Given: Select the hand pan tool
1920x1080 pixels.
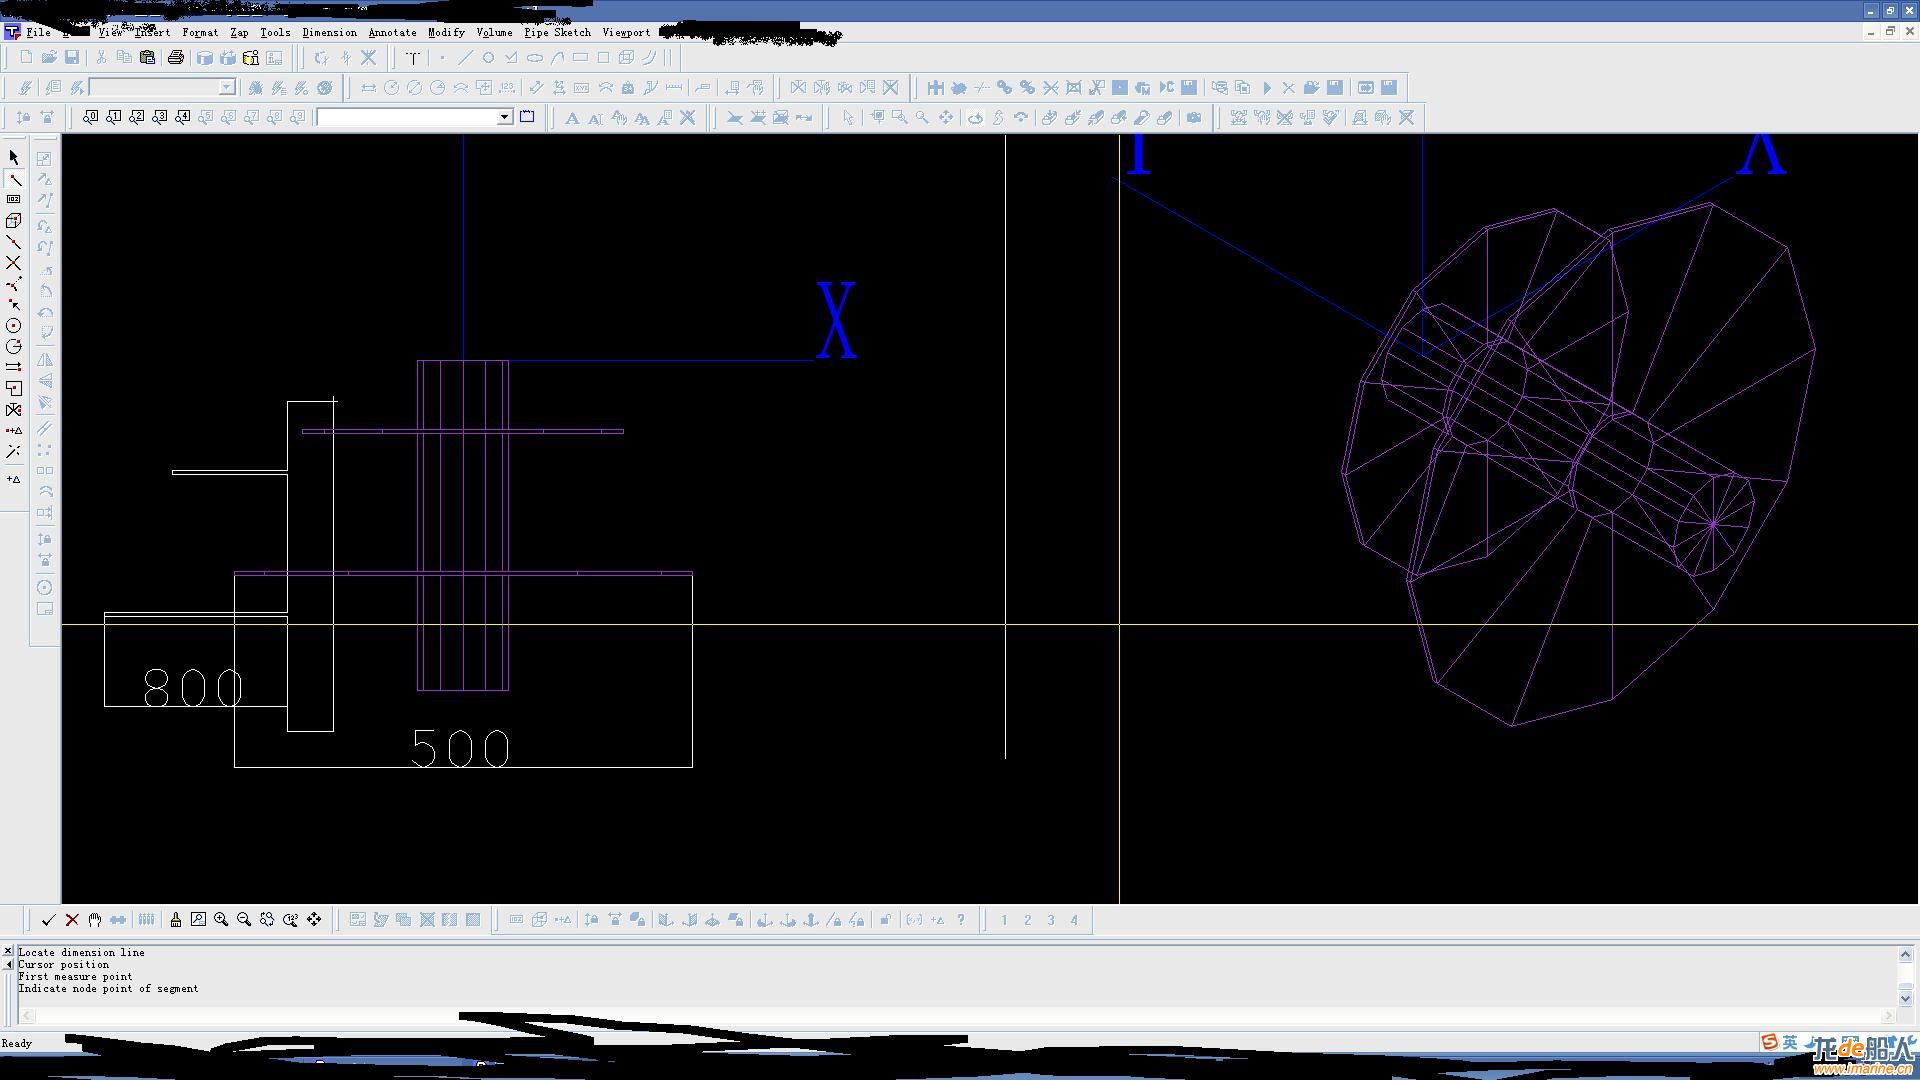Looking at the screenshot, I should (x=95, y=920).
